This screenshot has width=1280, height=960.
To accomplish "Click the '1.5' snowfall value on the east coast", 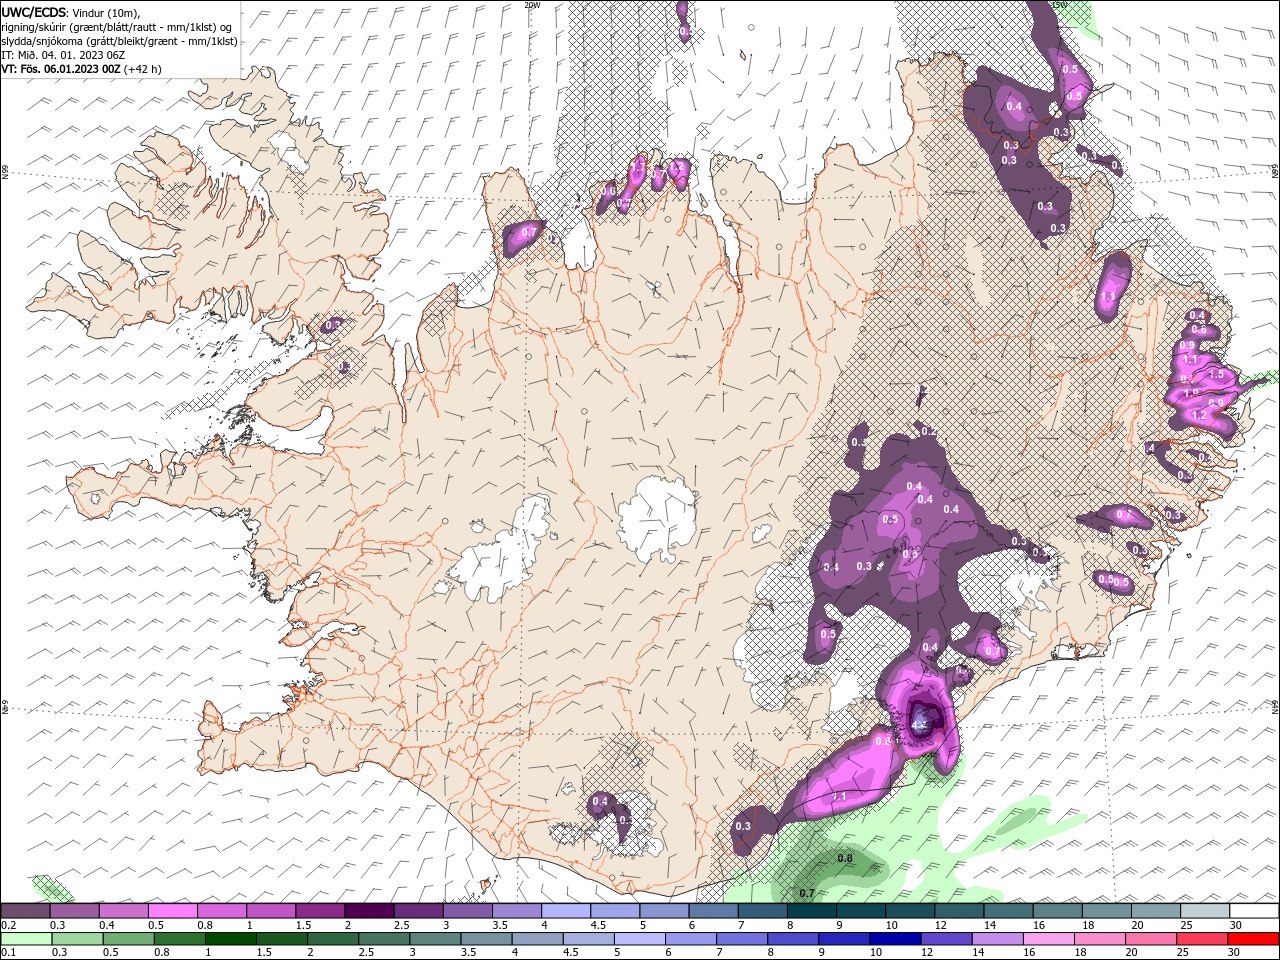I will point(1217,374).
